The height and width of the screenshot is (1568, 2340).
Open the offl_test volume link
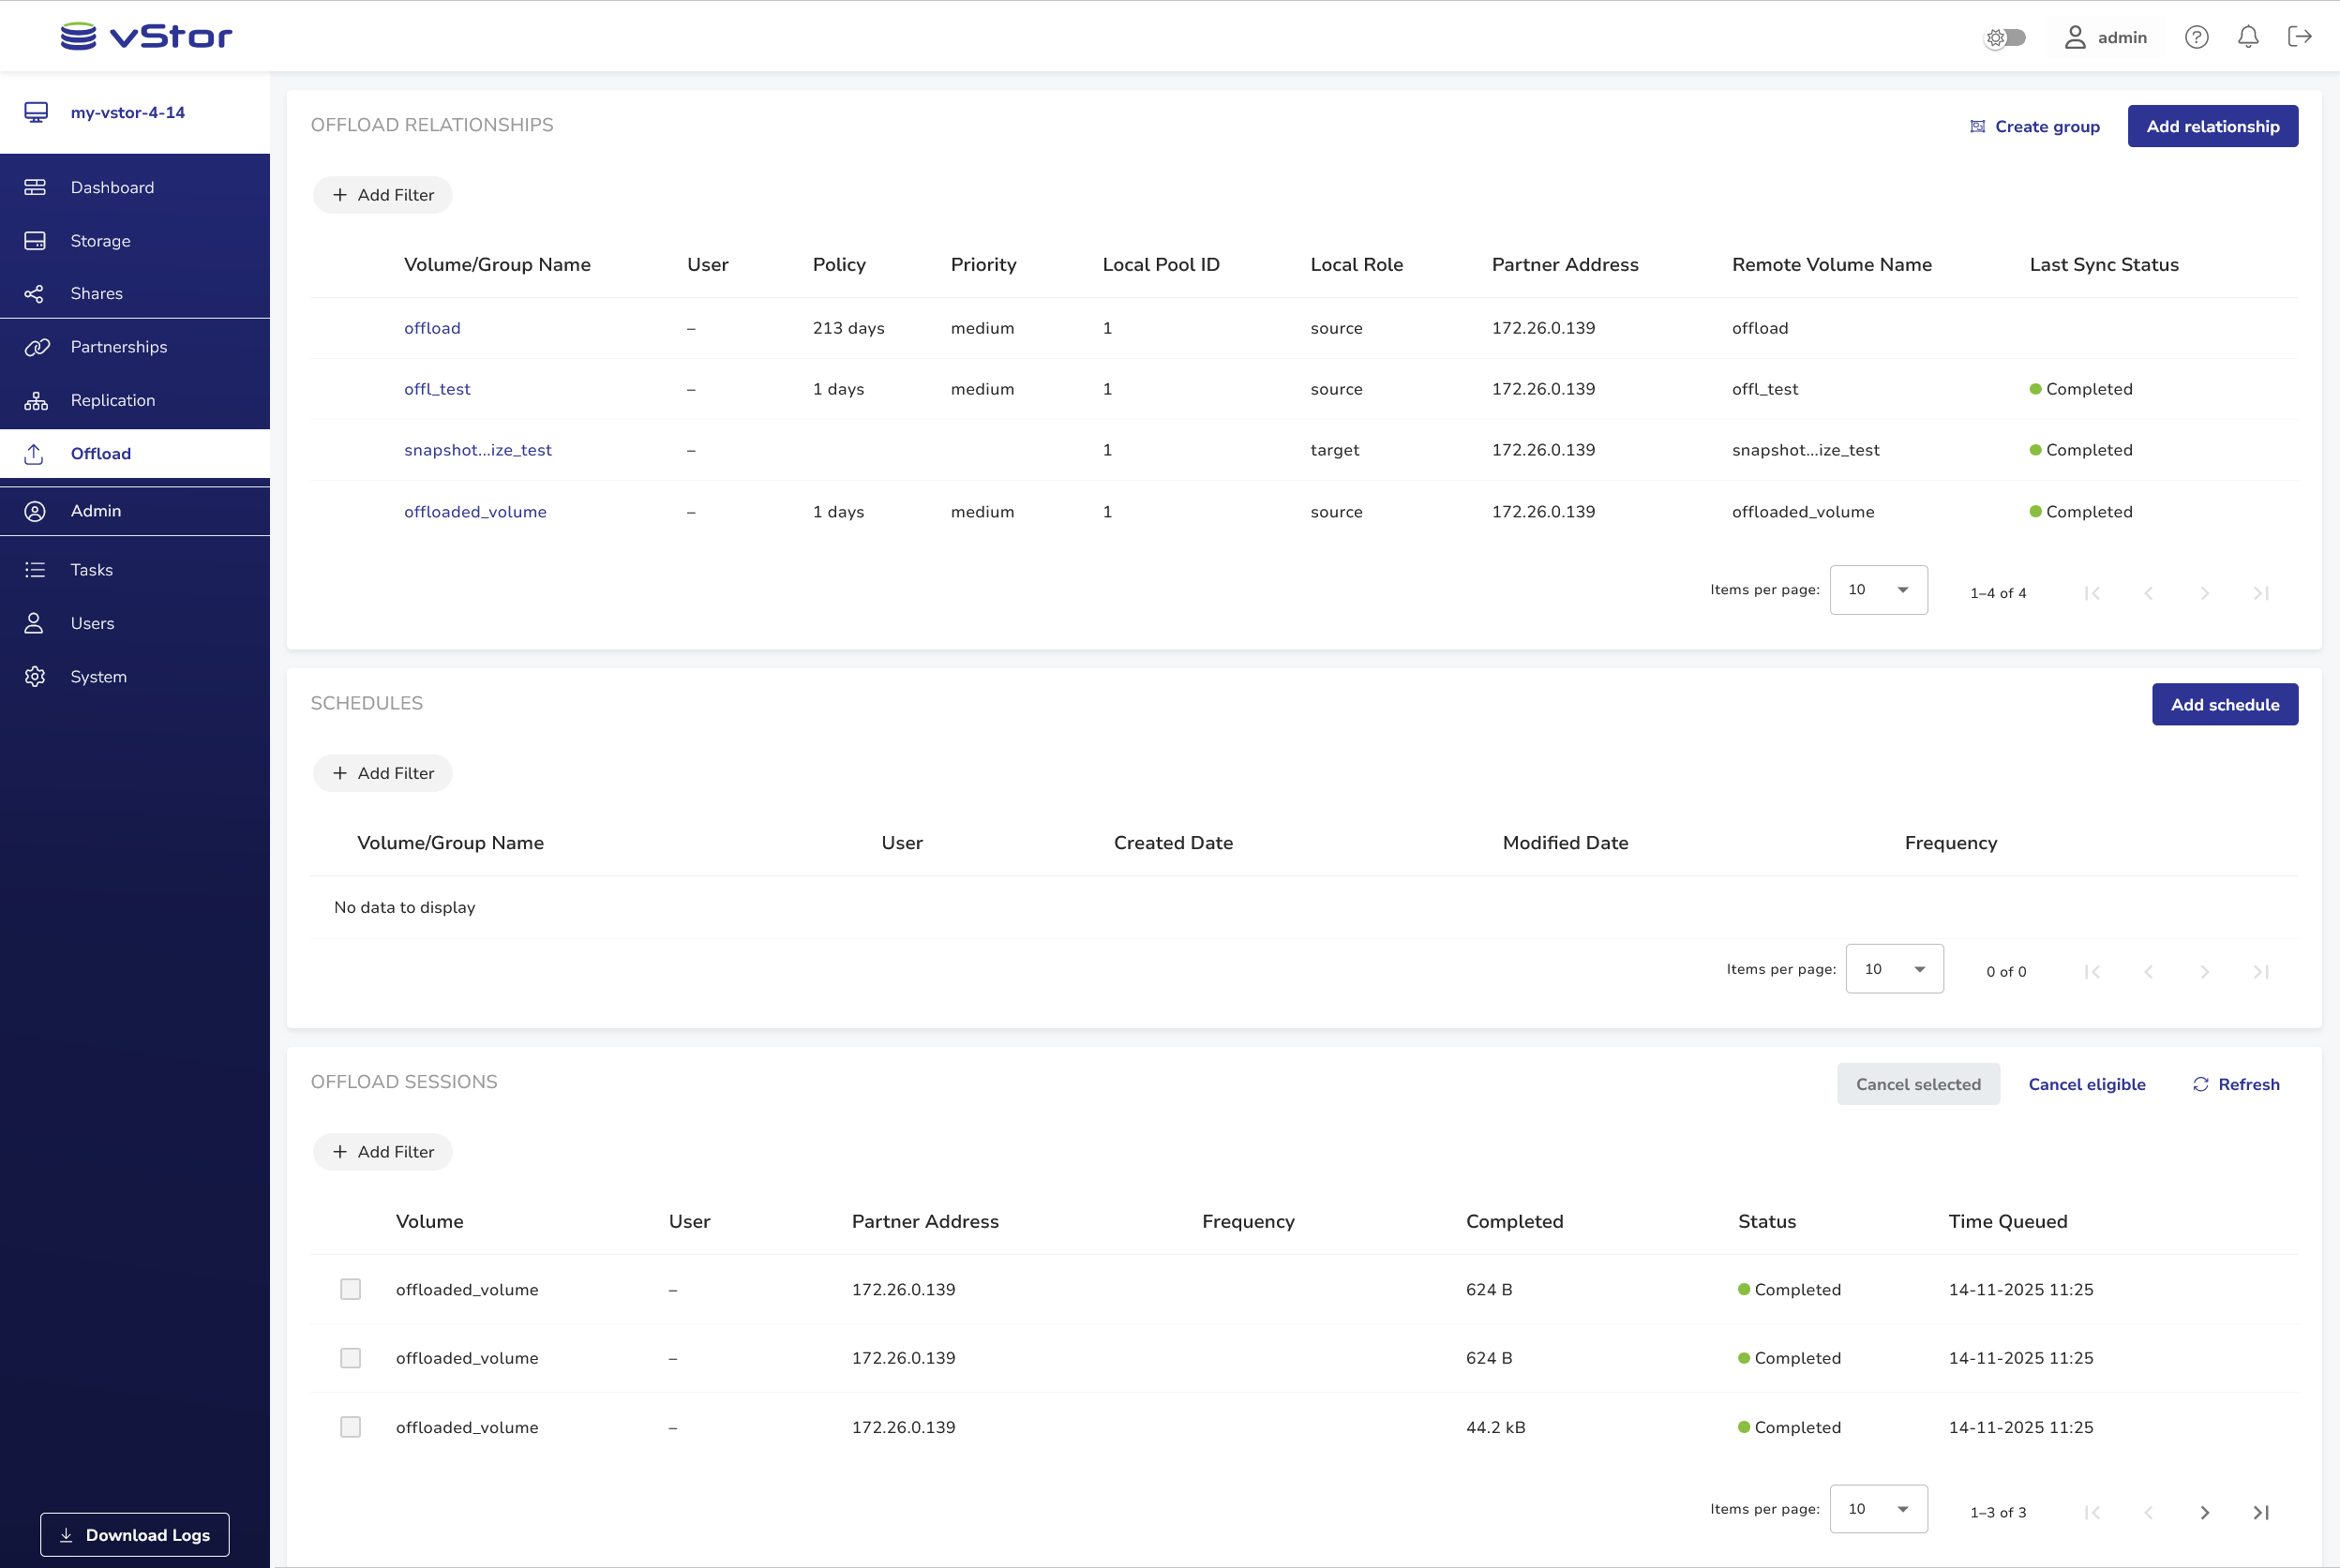[x=437, y=389]
